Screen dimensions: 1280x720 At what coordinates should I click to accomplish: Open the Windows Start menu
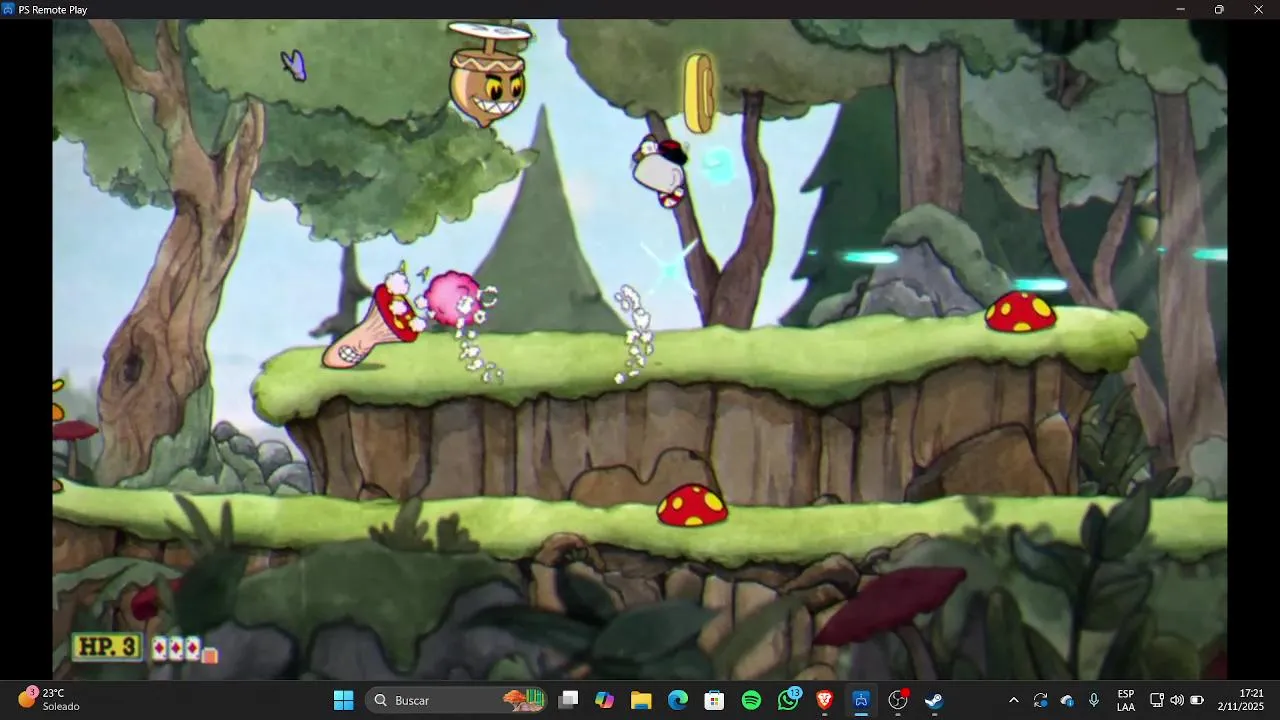pyautogui.click(x=343, y=700)
